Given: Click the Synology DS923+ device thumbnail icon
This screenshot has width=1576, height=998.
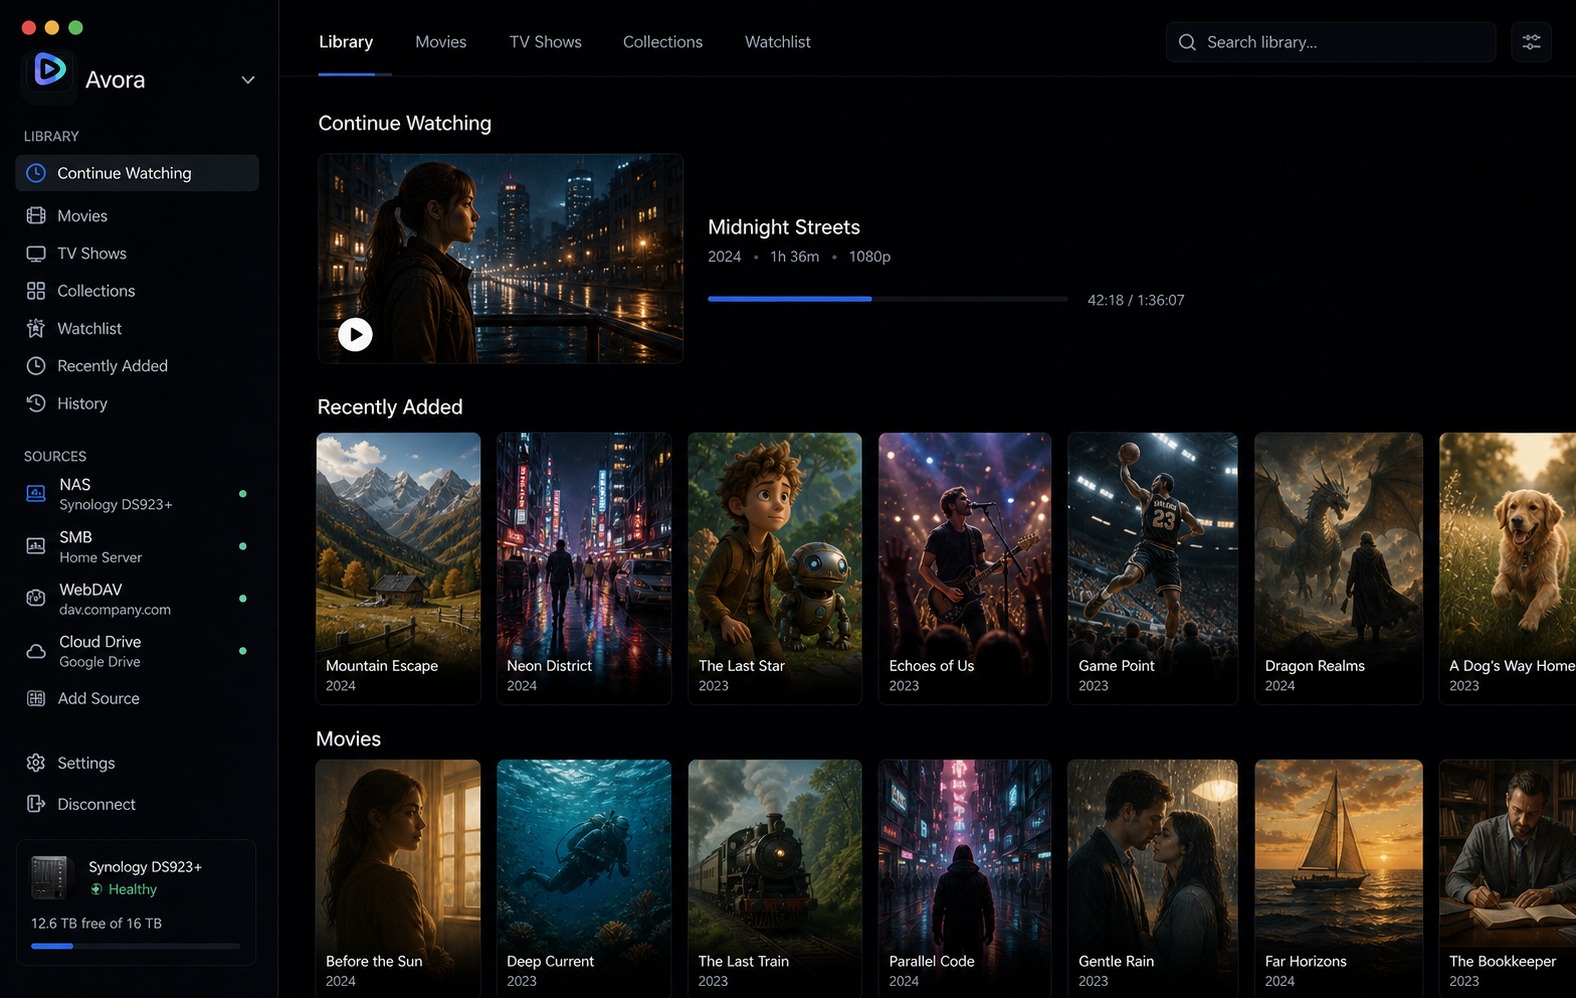Looking at the screenshot, I should pos(50,878).
